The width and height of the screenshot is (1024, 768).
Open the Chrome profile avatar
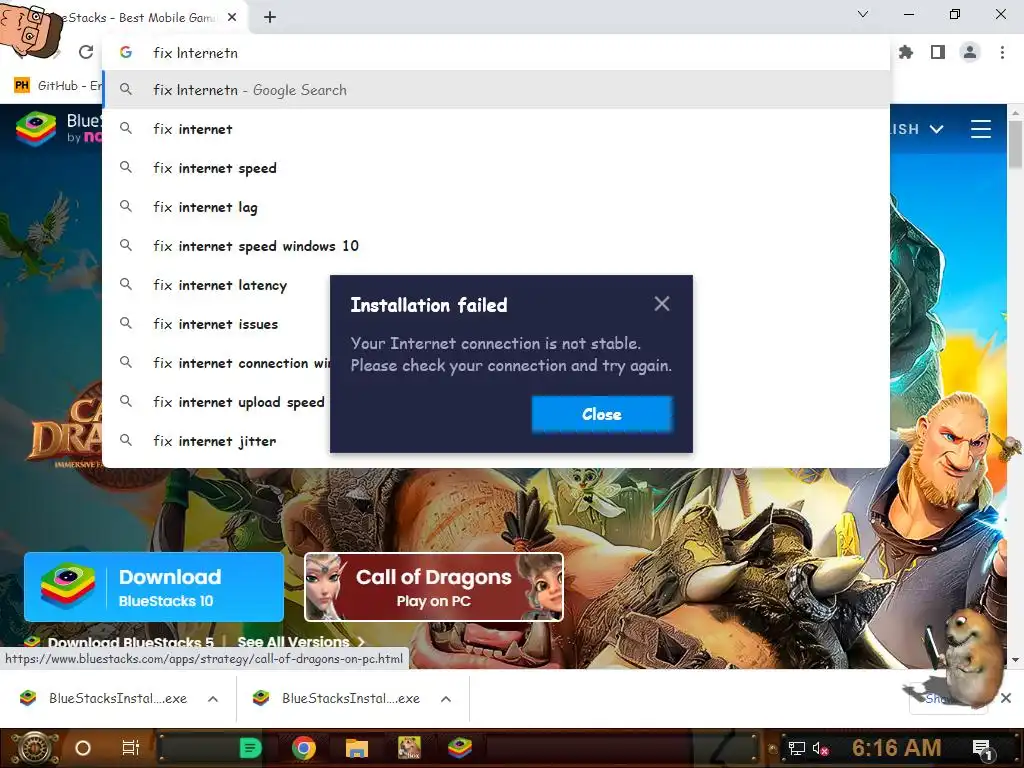pyautogui.click(x=970, y=52)
